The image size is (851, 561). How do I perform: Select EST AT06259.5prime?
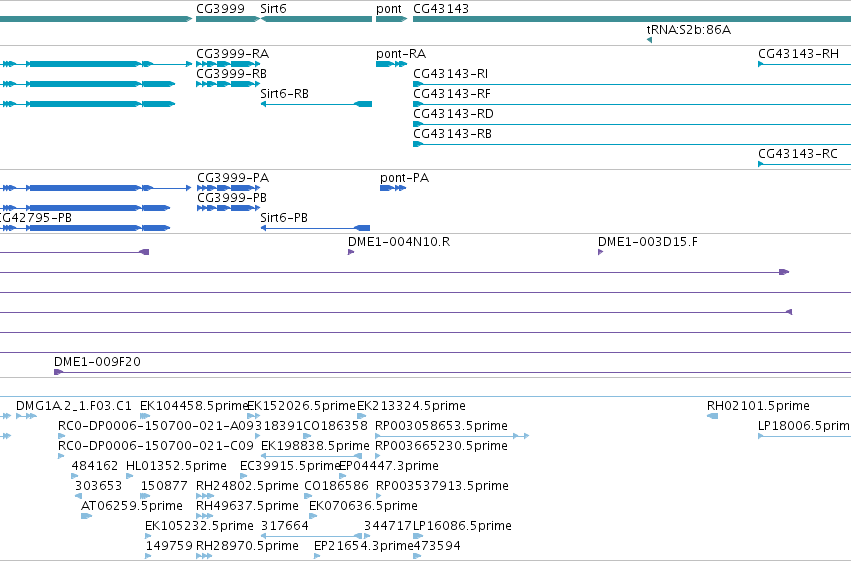click(x=132, y=506)
